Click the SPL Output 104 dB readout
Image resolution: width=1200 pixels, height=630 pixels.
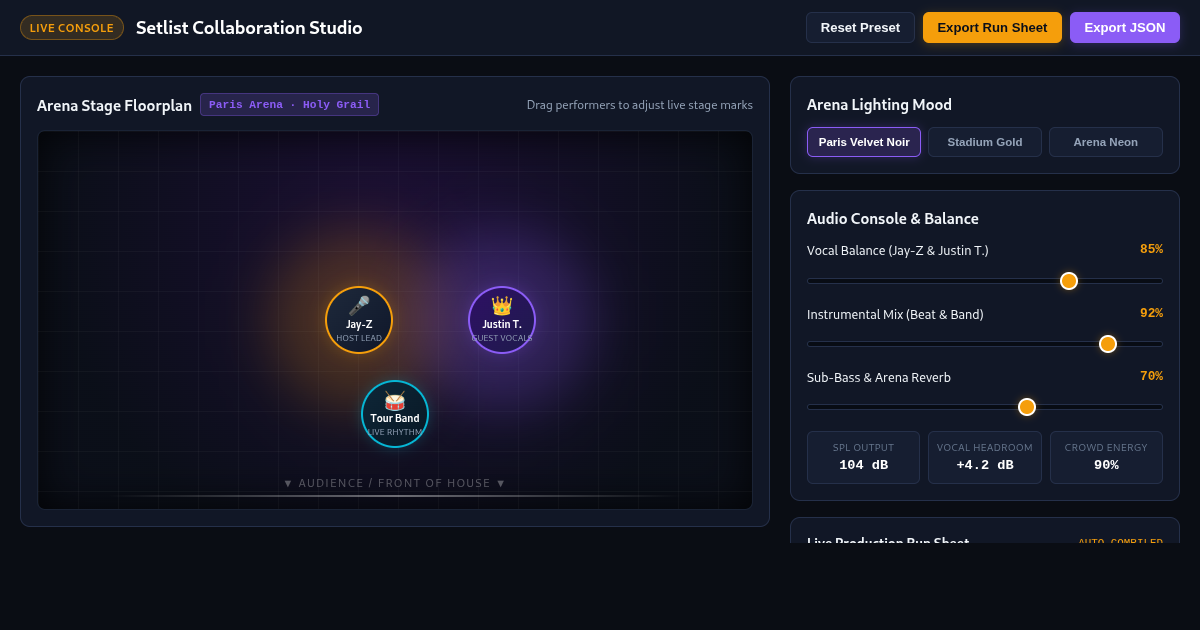click(863, 458)
